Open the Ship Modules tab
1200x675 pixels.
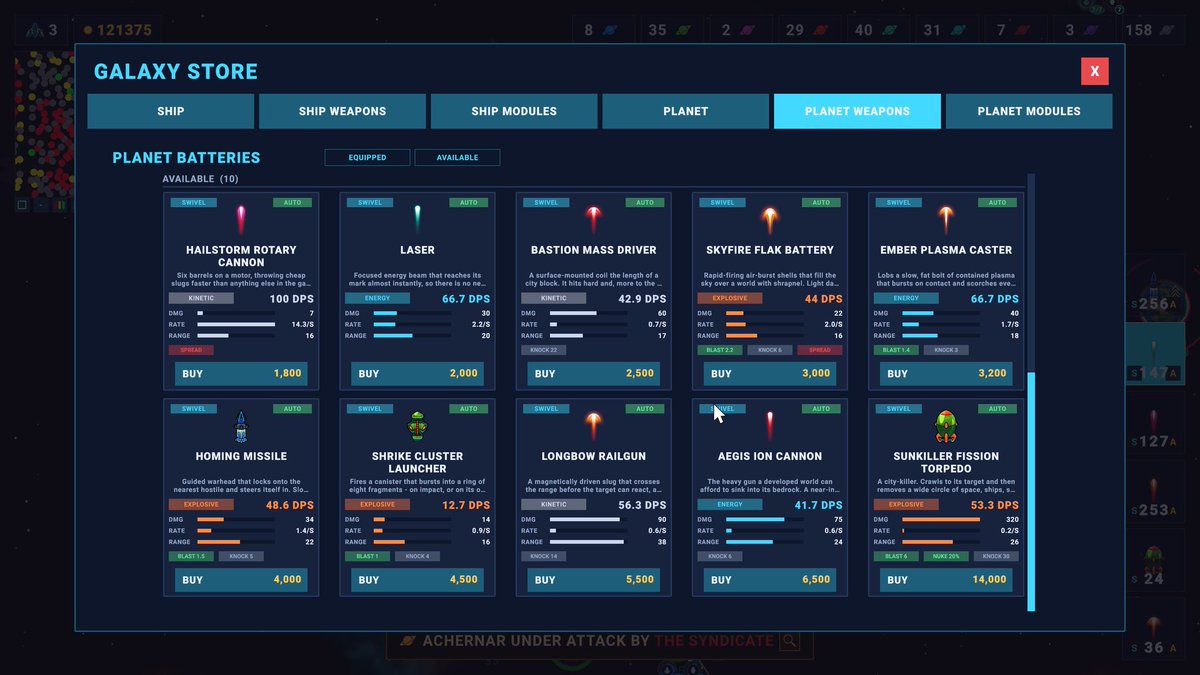tap(514, 111)
